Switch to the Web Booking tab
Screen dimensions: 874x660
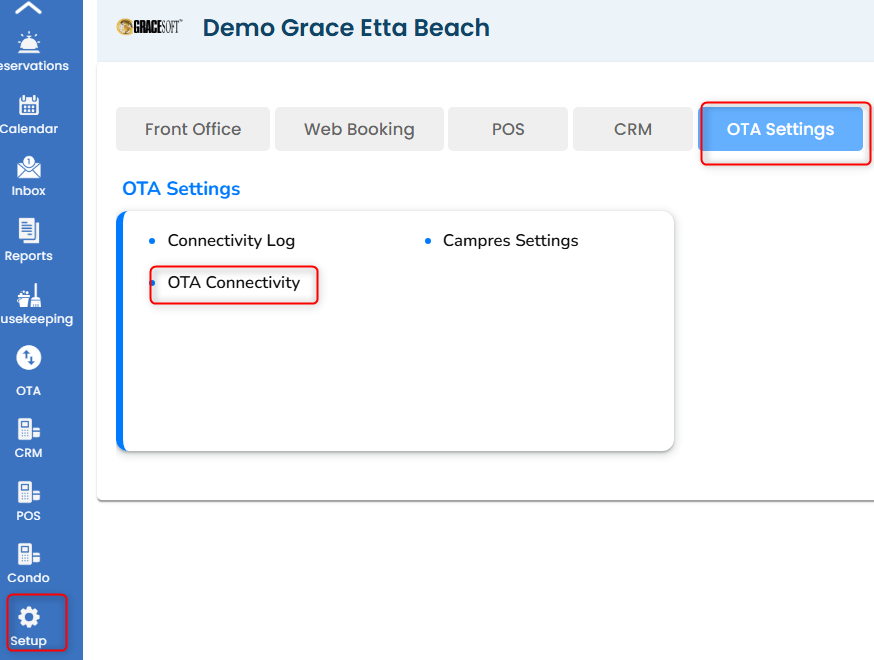pyautogui.click(x=359, y=129)
